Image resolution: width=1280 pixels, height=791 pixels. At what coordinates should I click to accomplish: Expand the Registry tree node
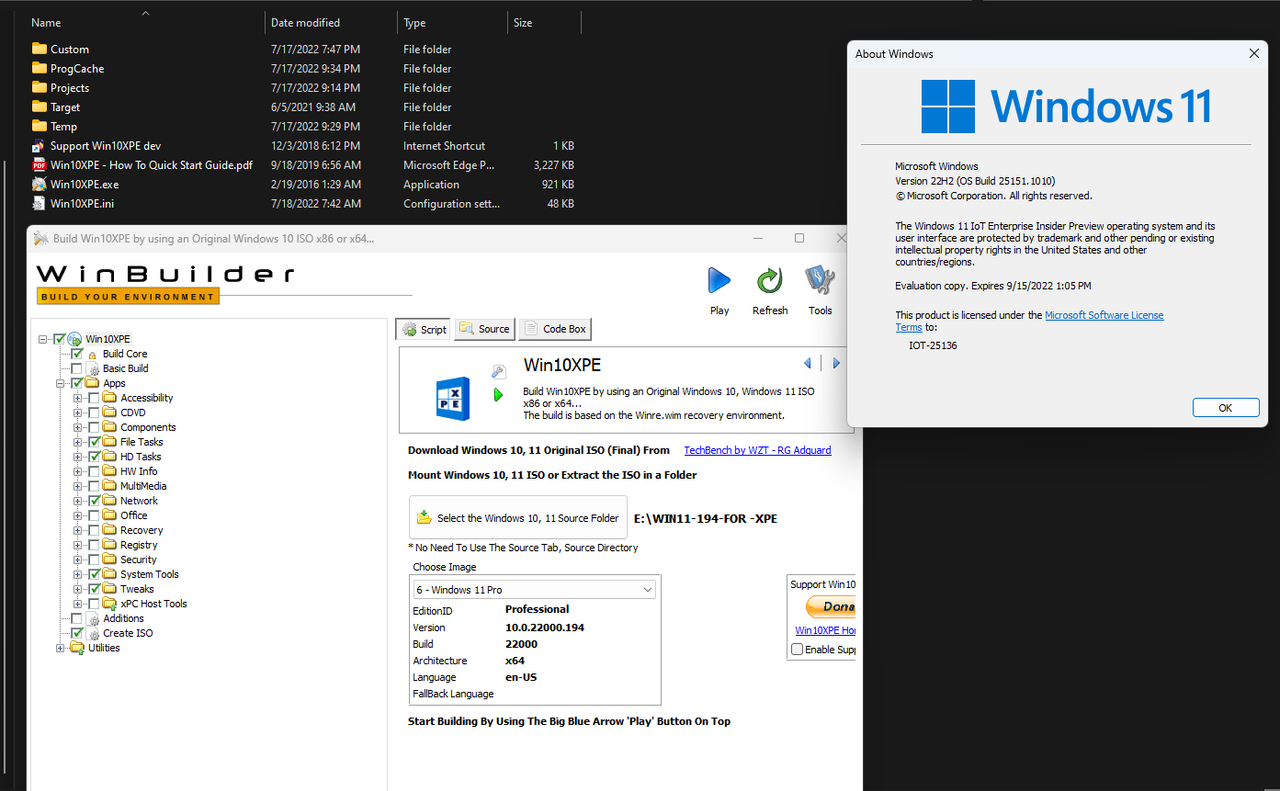(78, 545)
